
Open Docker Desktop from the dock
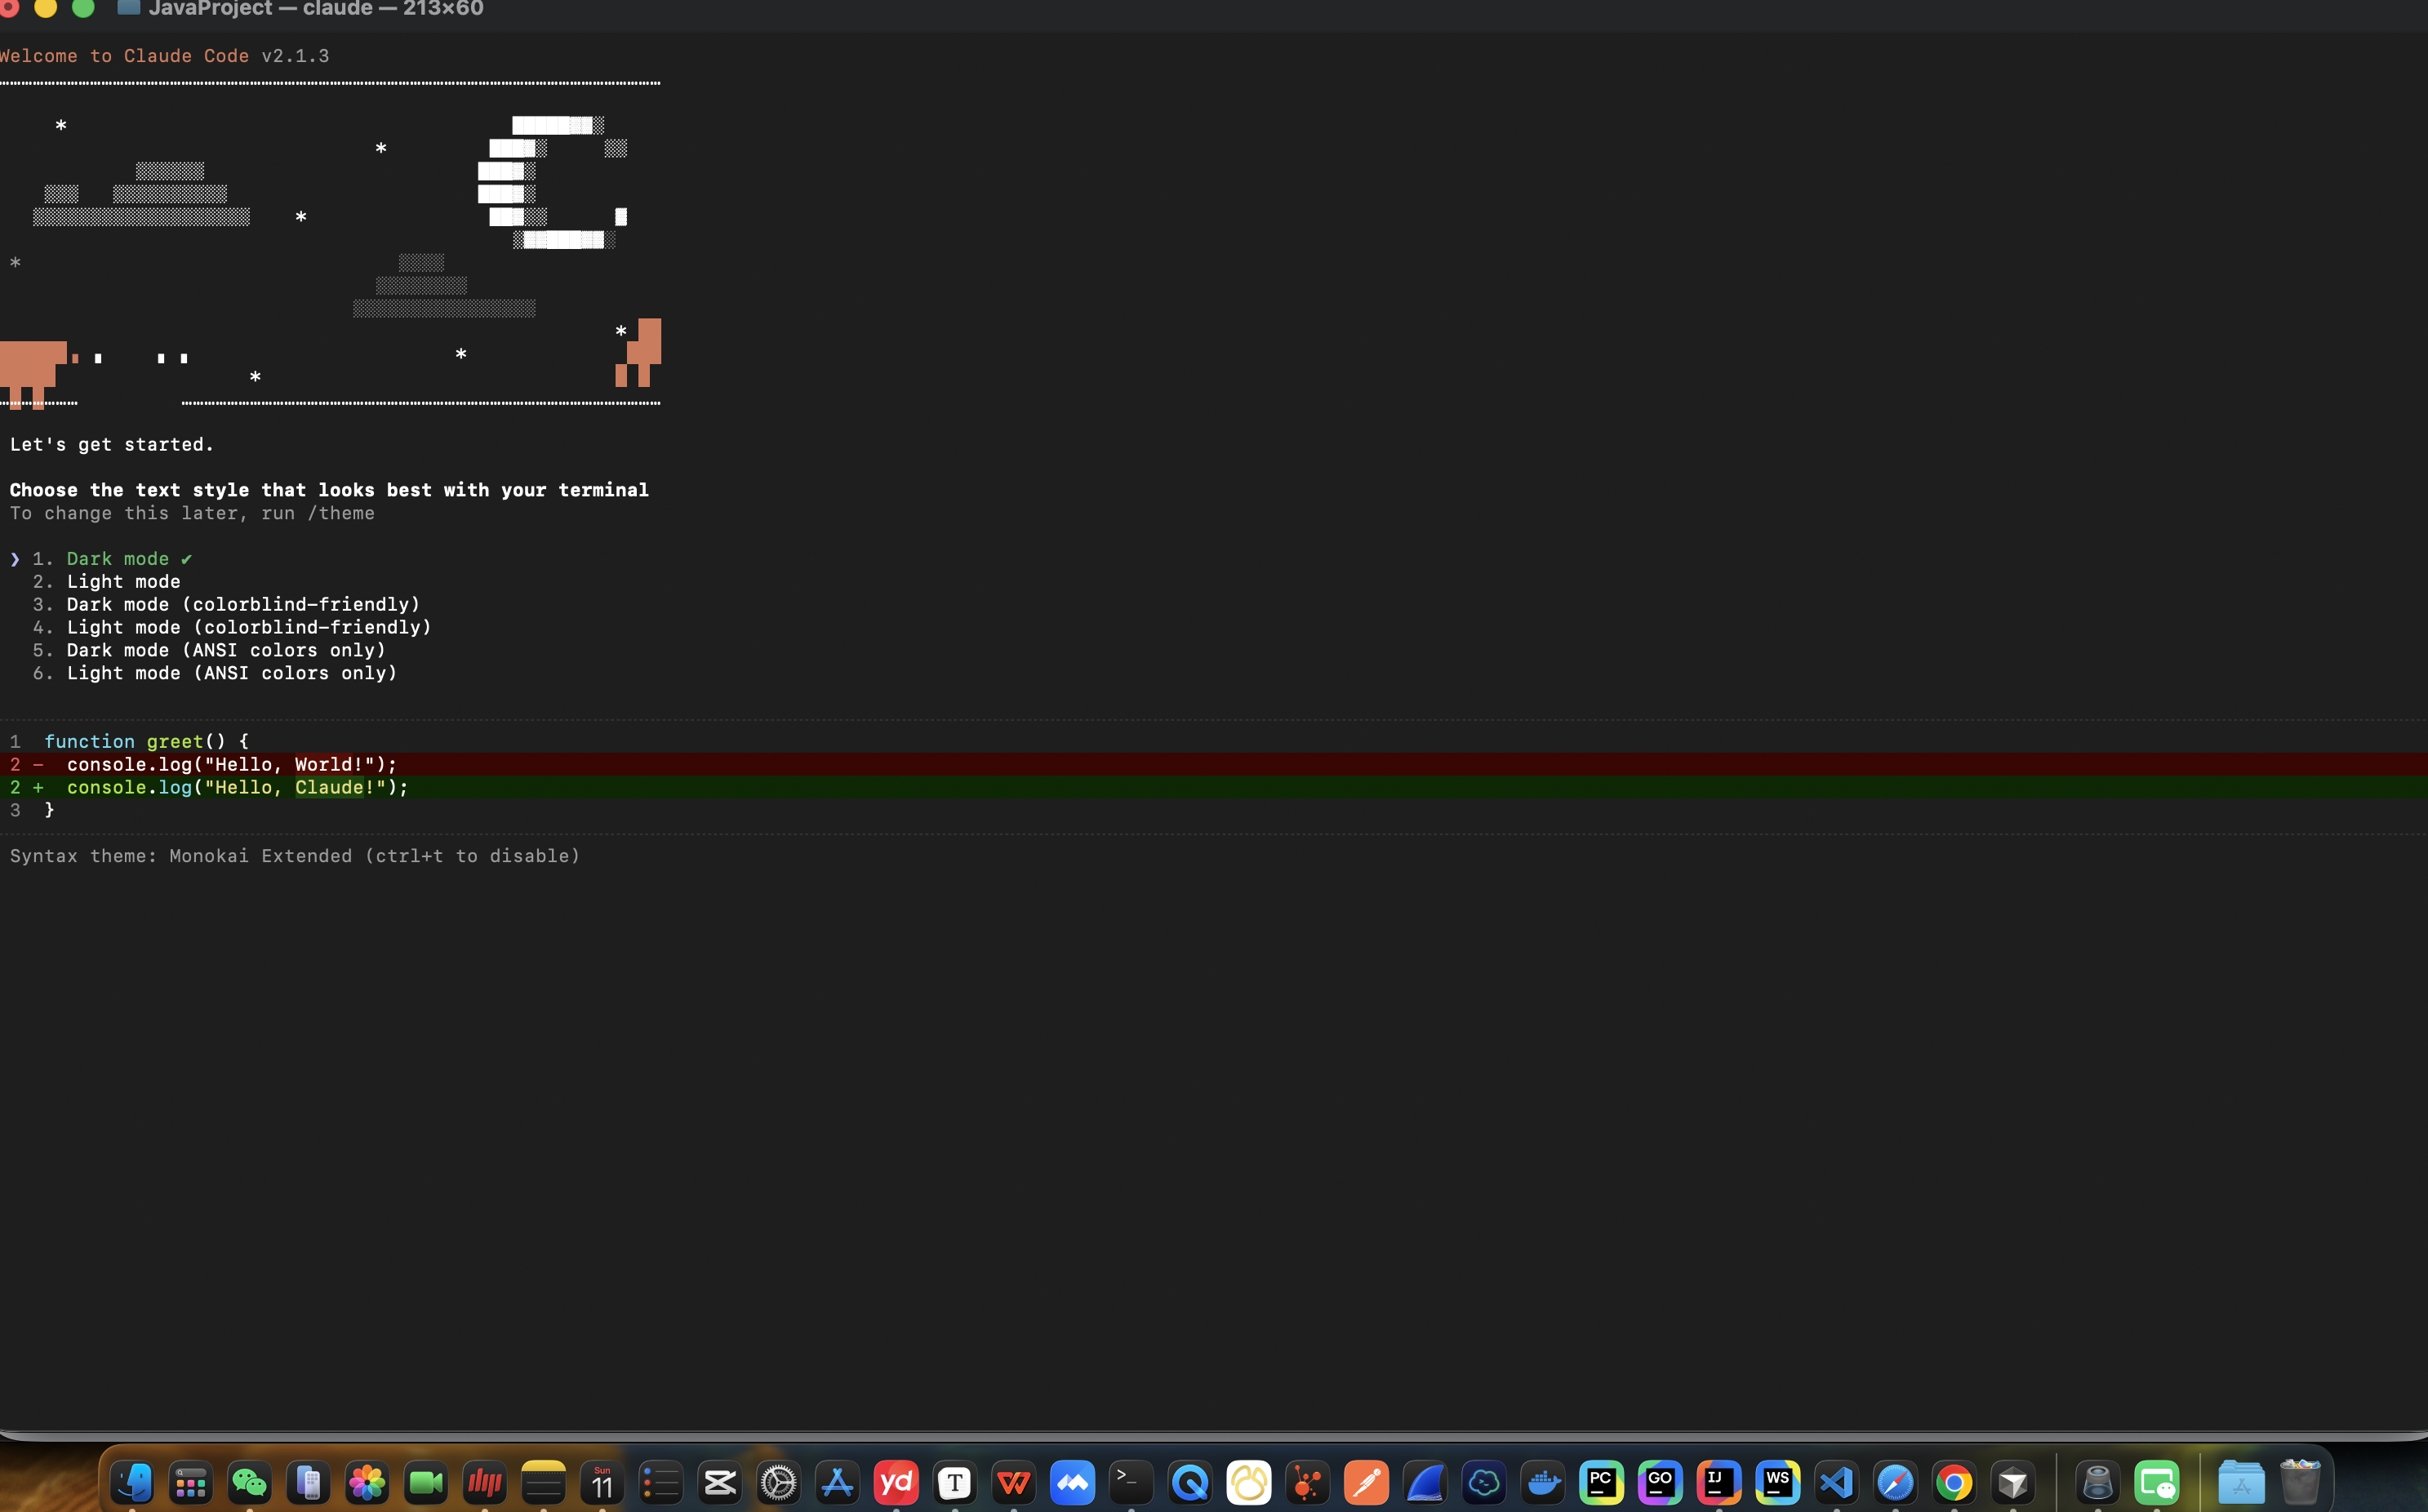point(1542,1482)
